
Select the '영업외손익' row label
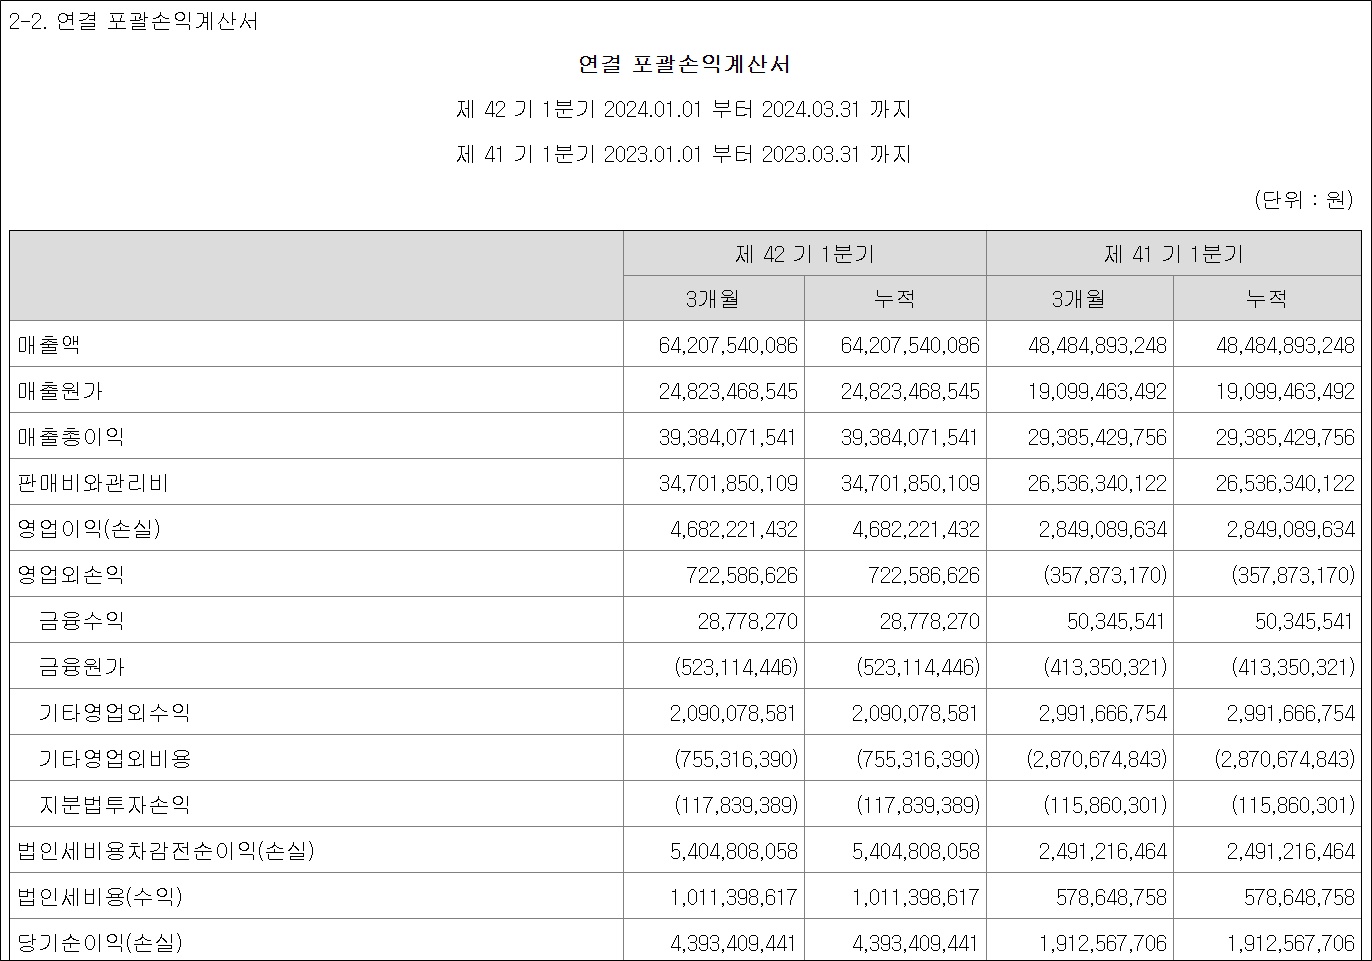click(x=71, y=574)
